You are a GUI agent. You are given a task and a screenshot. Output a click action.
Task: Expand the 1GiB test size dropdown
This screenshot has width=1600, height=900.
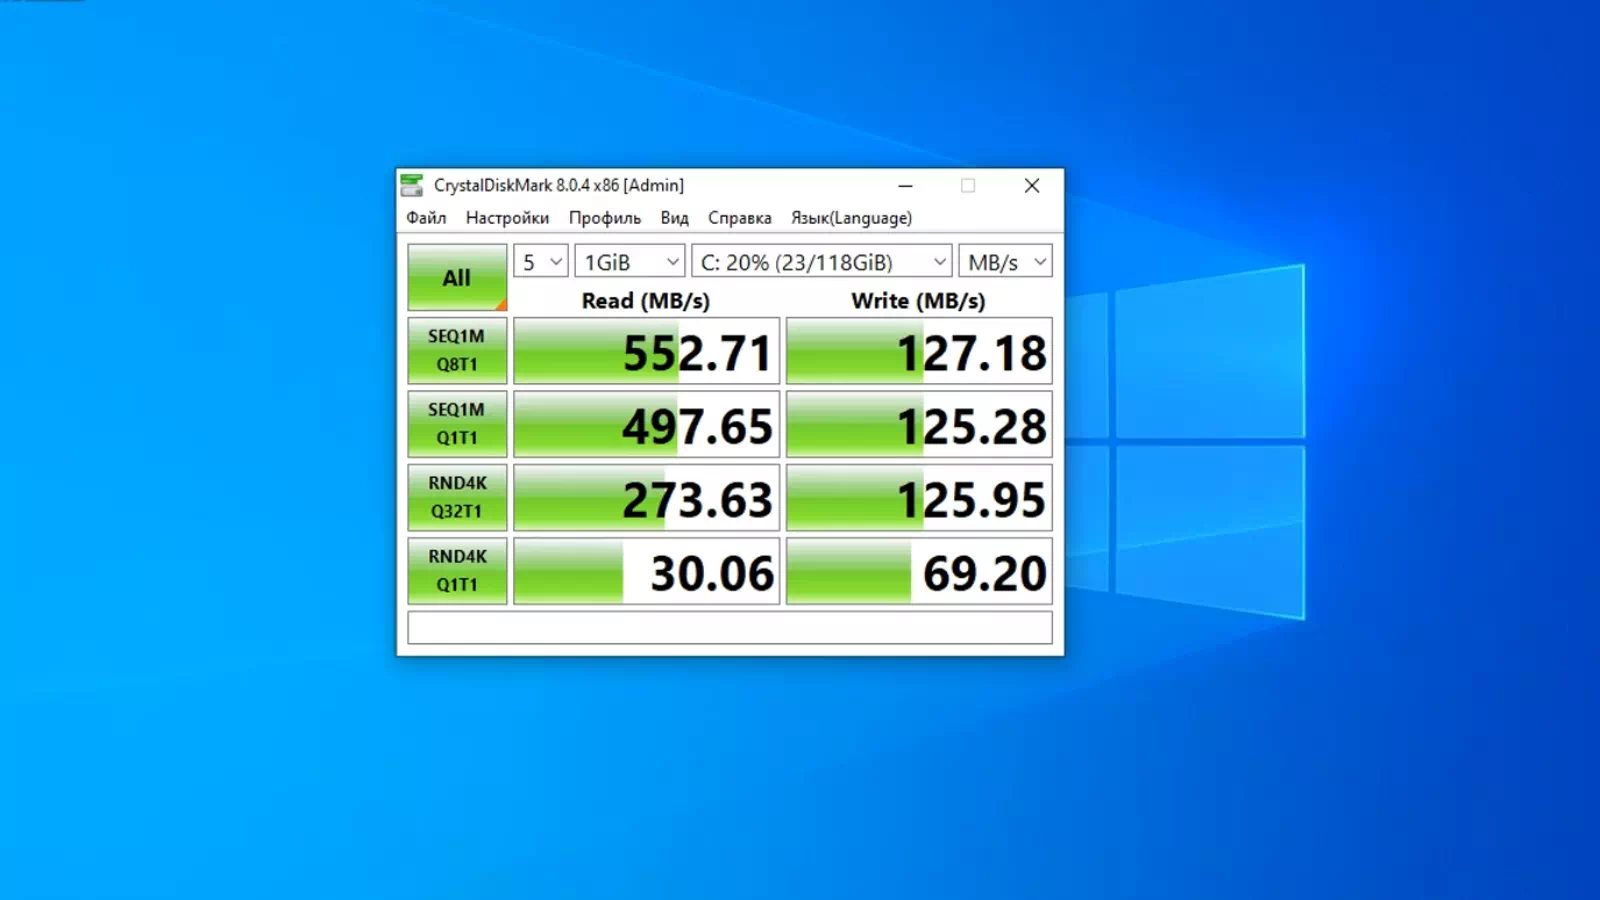(630, 262)
